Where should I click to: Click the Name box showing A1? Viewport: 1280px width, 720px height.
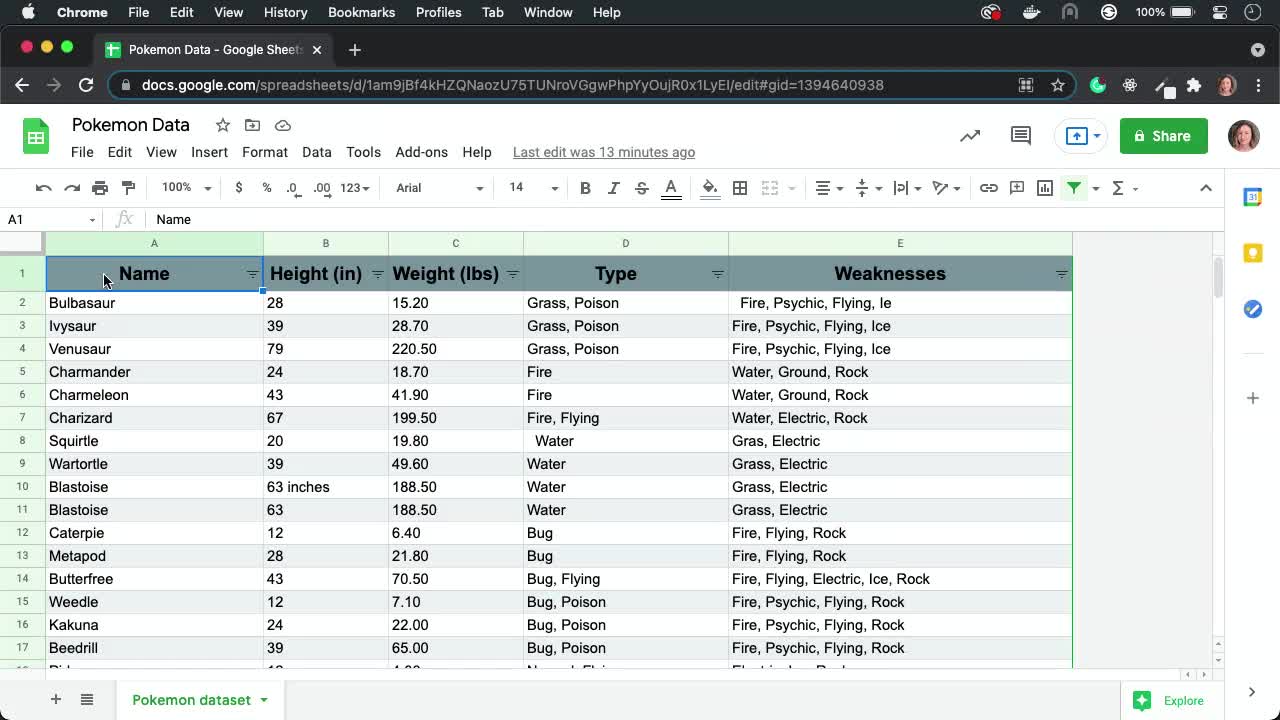coord(50,219)
